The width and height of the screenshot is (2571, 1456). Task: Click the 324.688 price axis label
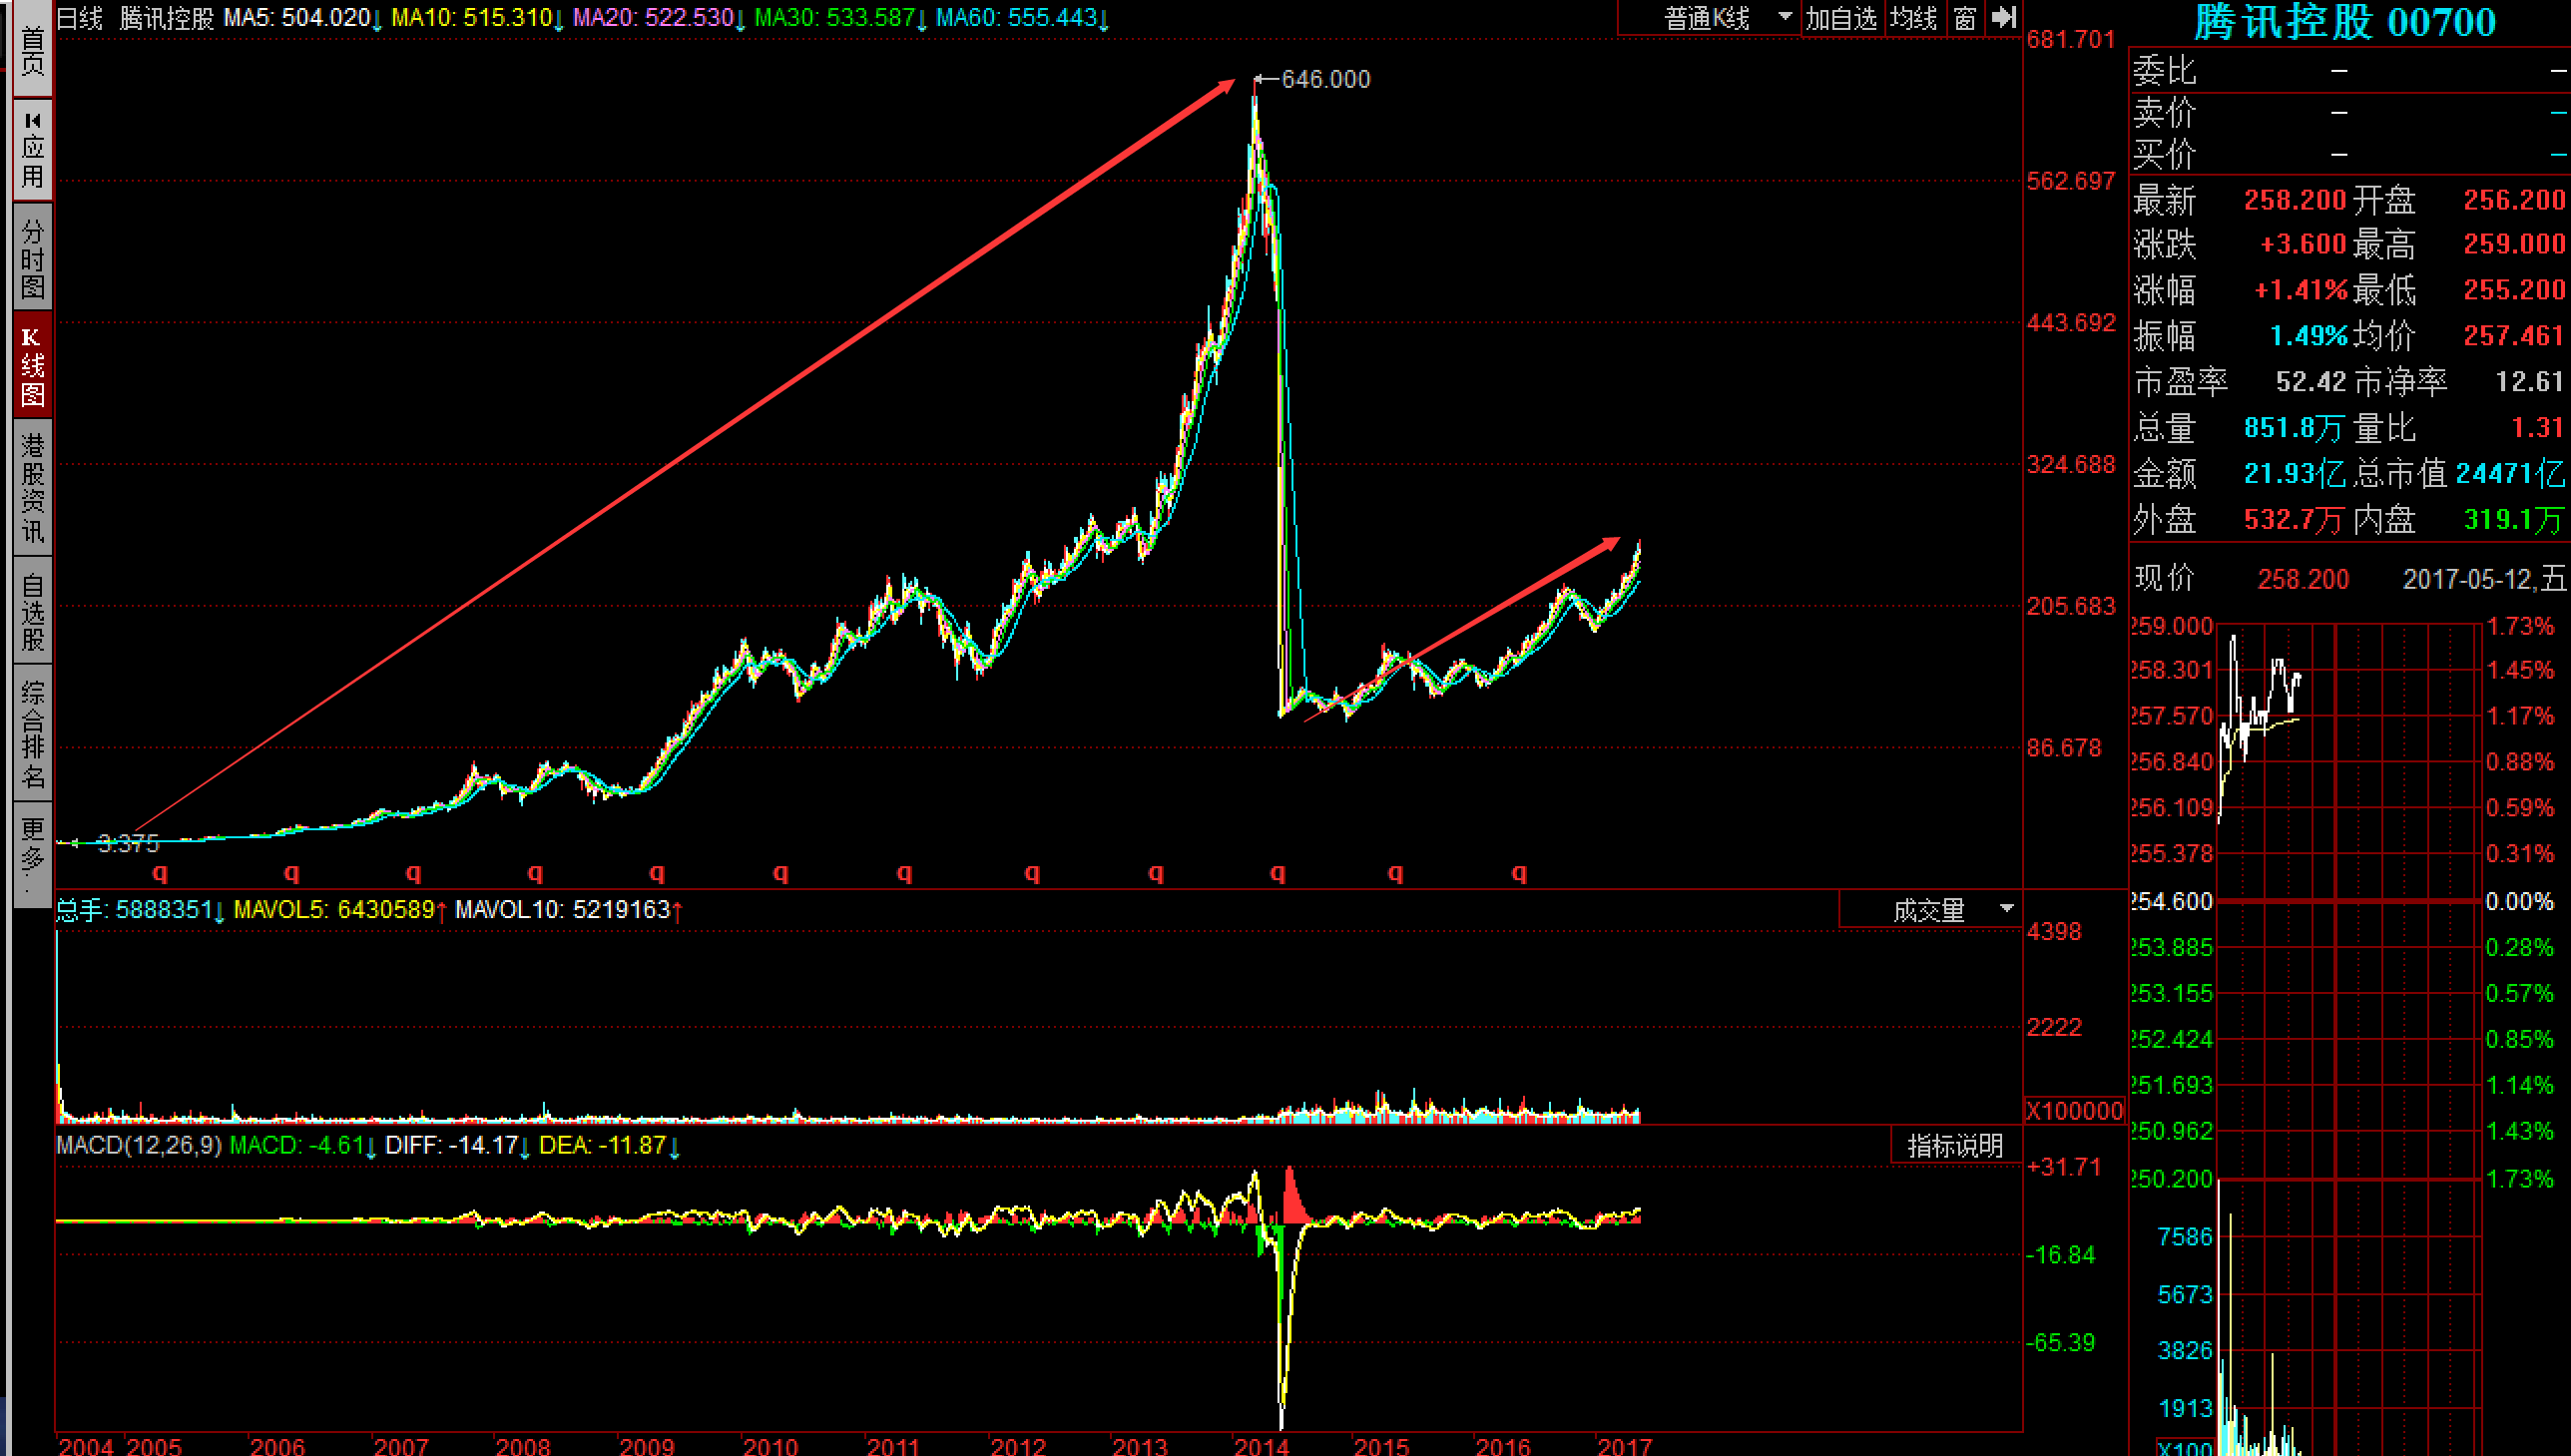2071,465
